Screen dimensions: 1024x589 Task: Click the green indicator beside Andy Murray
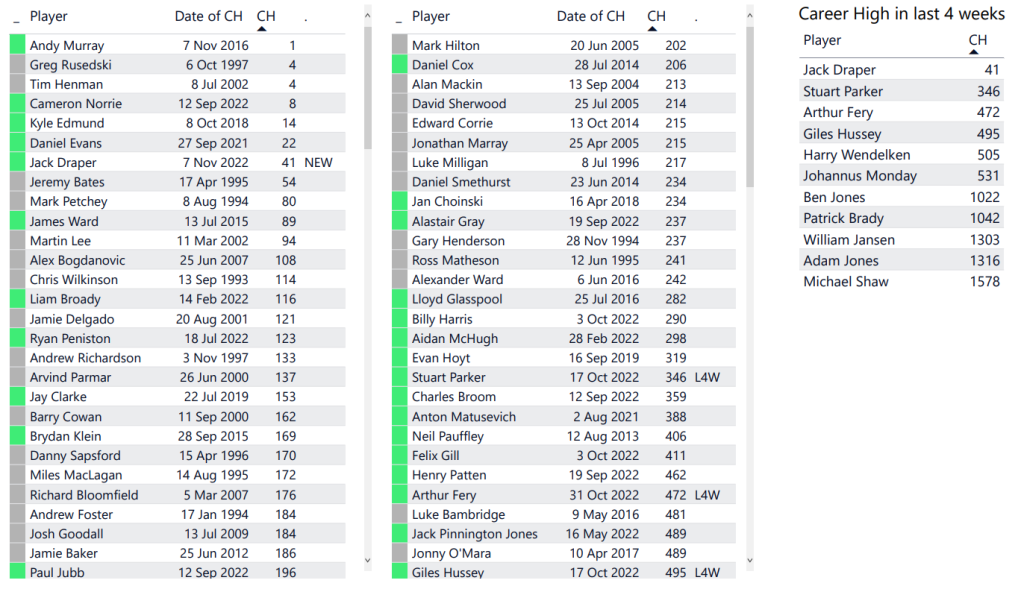point(17,45)
